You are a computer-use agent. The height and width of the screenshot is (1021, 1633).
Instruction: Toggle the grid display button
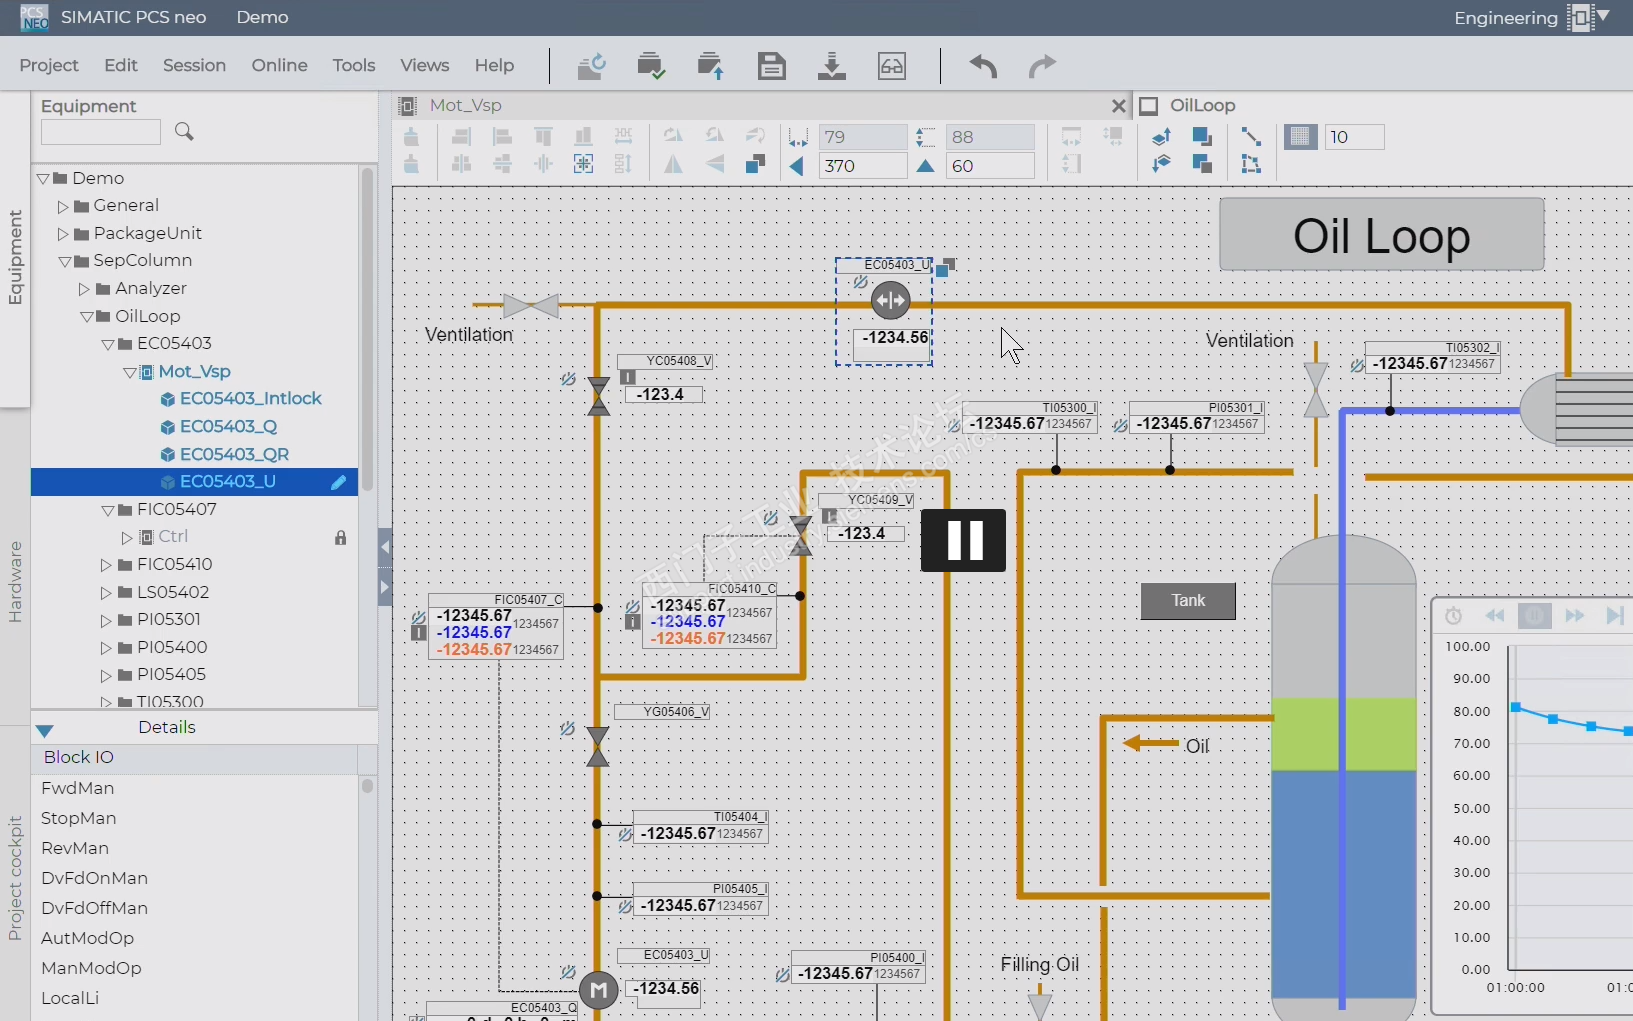tap(1300, 137)
